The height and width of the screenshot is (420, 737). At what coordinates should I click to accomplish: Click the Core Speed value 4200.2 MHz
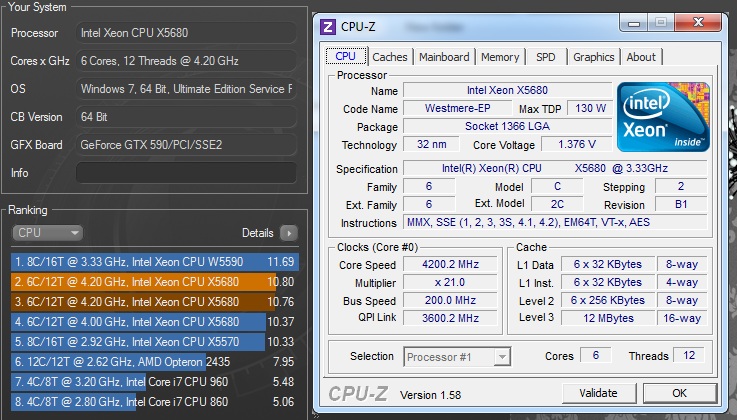pyautogui.click(x=450, y=264)
